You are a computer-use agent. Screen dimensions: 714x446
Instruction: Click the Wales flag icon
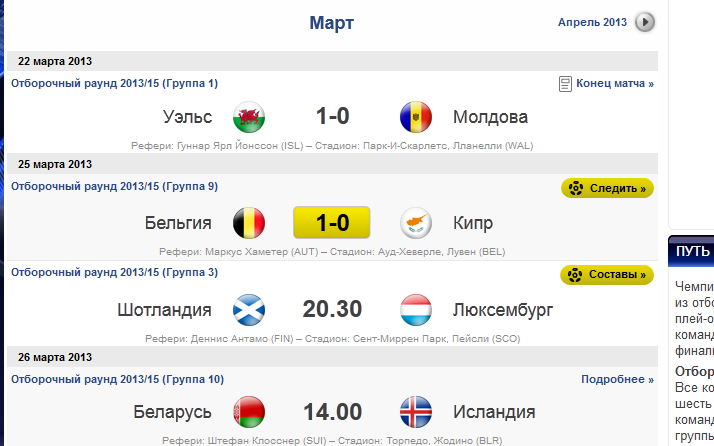(248, 117)
